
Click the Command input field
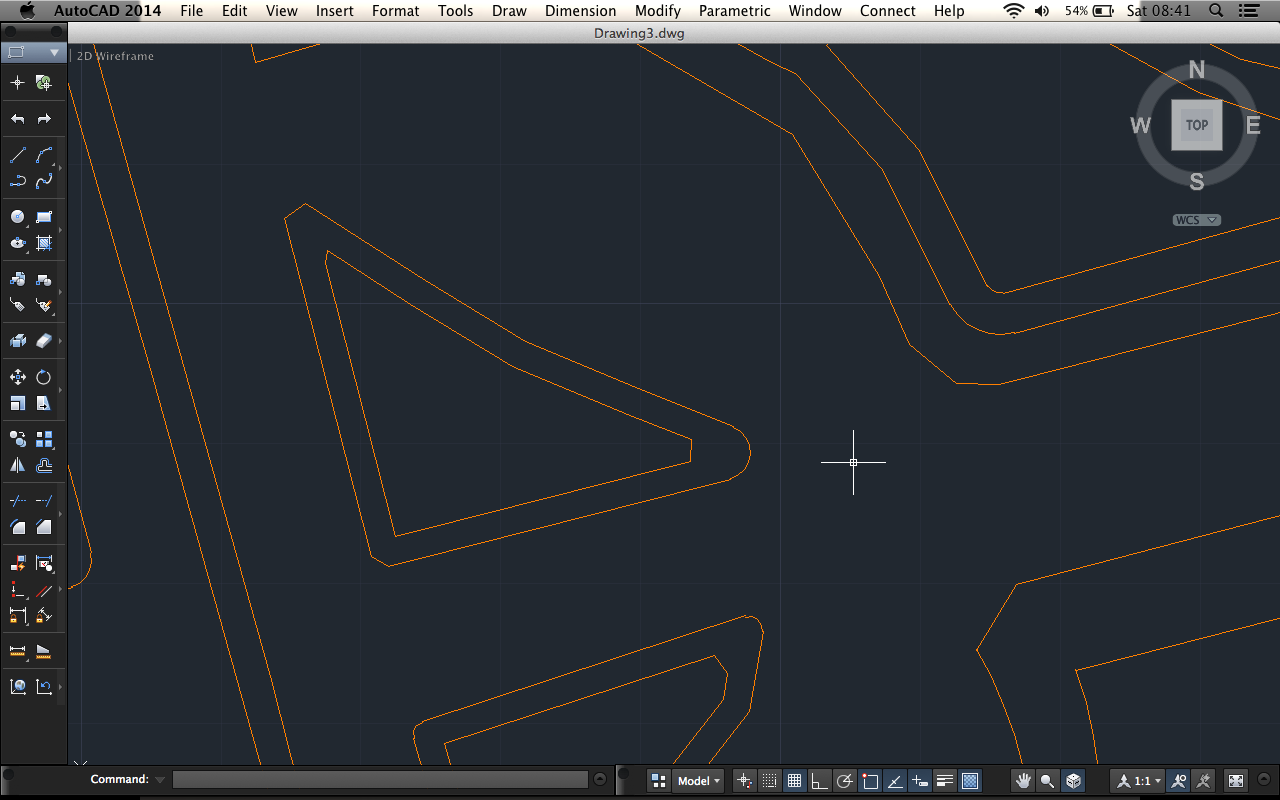[x=380, y=779]
